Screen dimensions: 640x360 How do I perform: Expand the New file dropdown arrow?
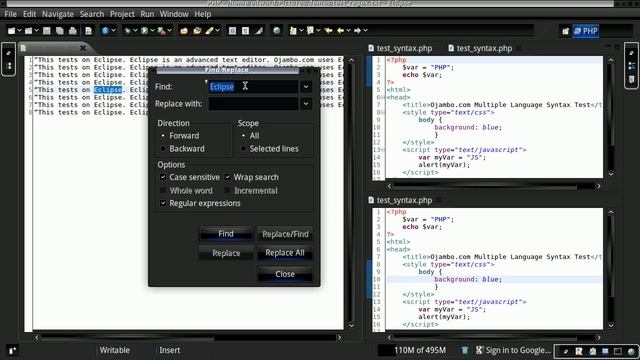coord(19,31)
